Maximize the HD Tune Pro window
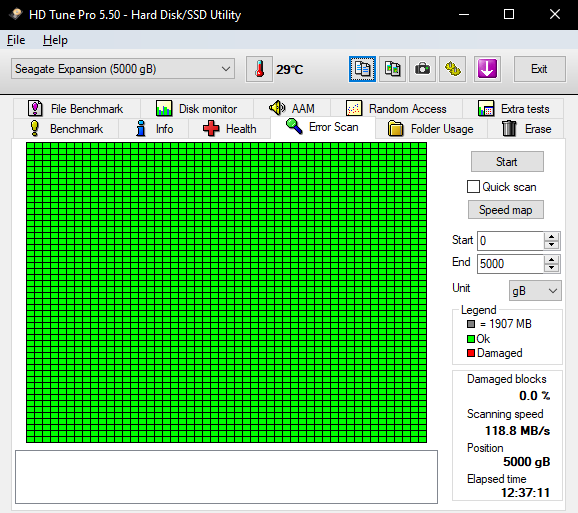The height and width of the screenshot is (513, 578). click(x=509, y=15)
